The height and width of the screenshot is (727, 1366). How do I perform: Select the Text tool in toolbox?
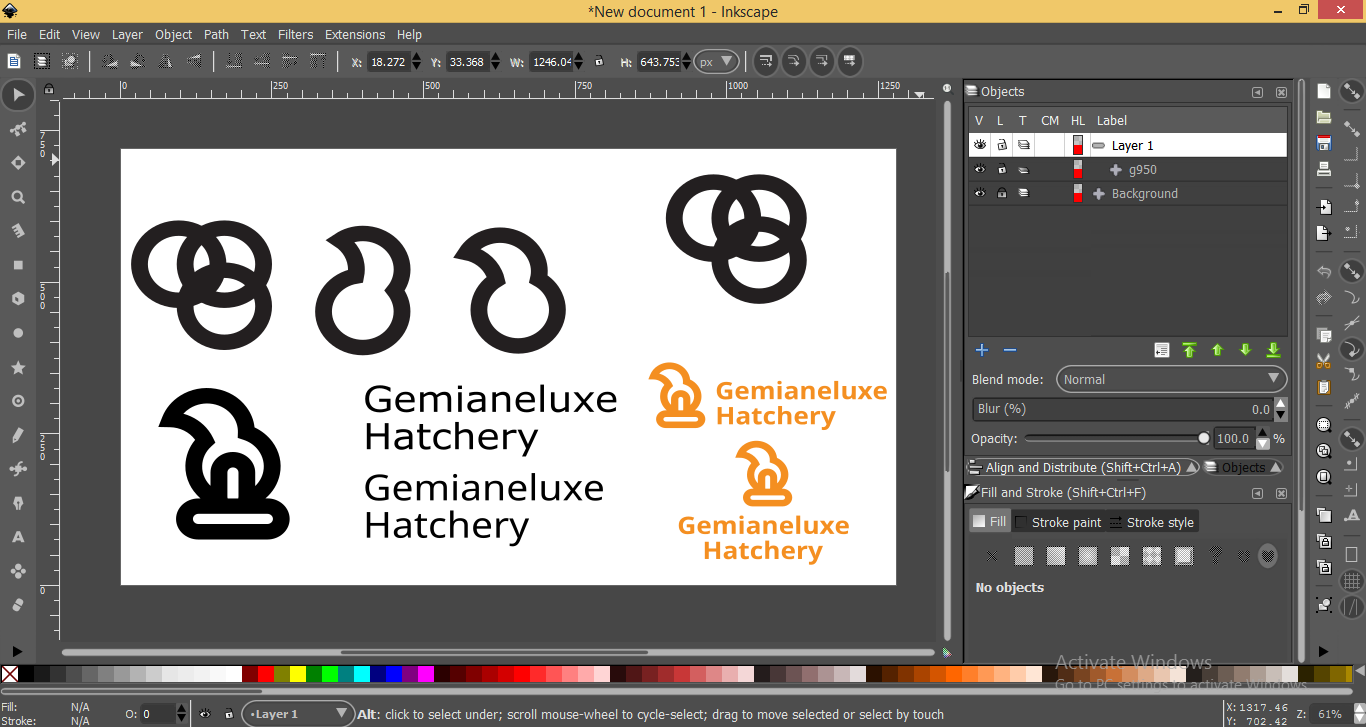(17, 537)
